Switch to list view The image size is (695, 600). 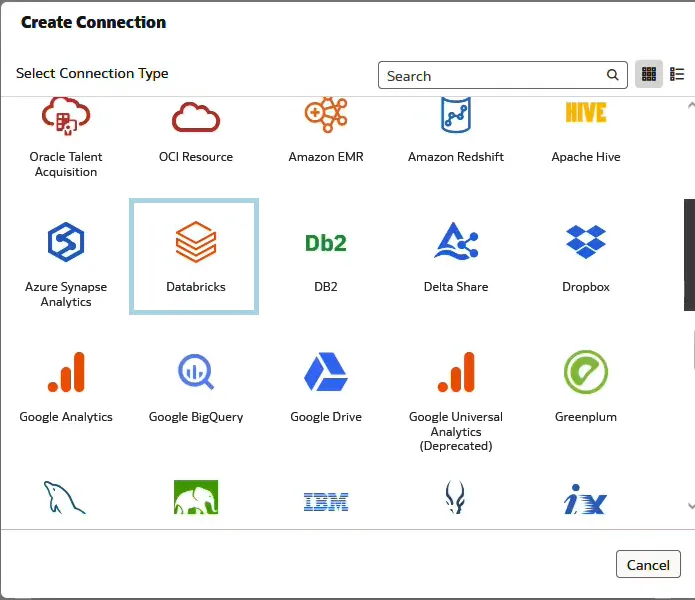click(x=677, y=74)
